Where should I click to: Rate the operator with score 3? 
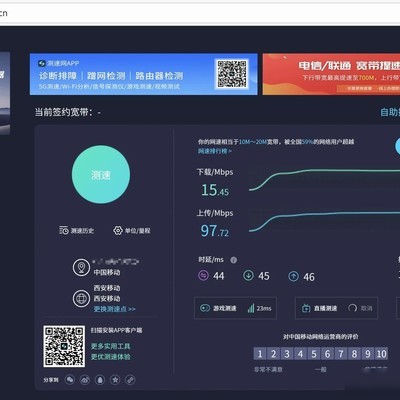click(287, 354)
